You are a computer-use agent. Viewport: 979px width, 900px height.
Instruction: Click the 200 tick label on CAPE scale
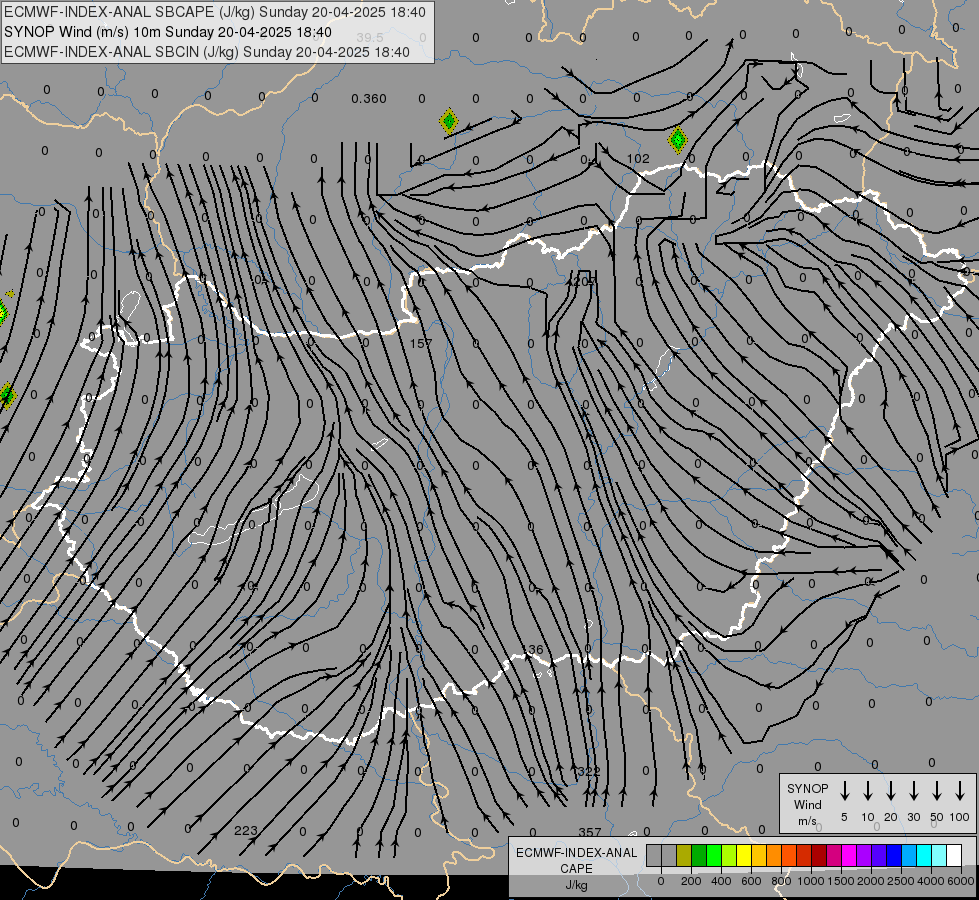click(691, 881)
